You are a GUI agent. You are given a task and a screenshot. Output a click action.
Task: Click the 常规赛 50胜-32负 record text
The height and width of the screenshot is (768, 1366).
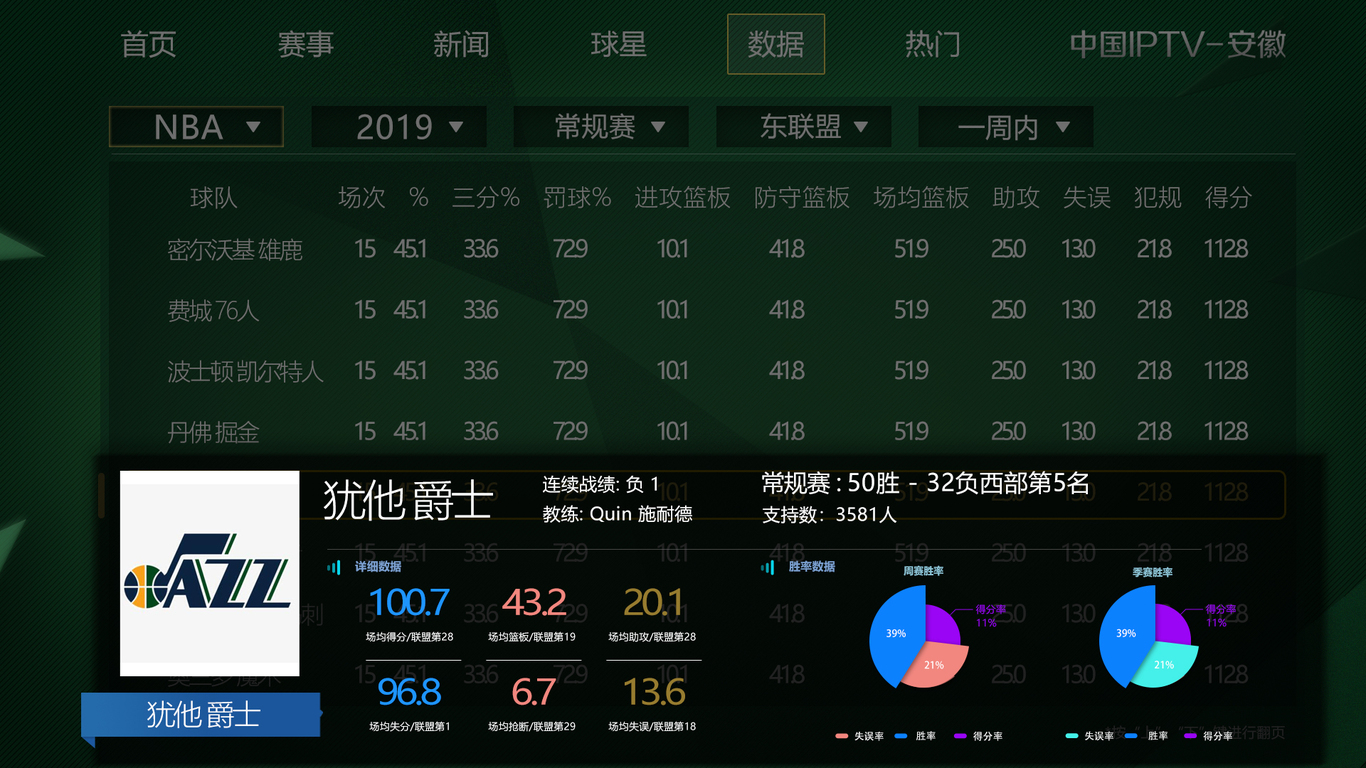pyautogui.click(x=925, y=484)
